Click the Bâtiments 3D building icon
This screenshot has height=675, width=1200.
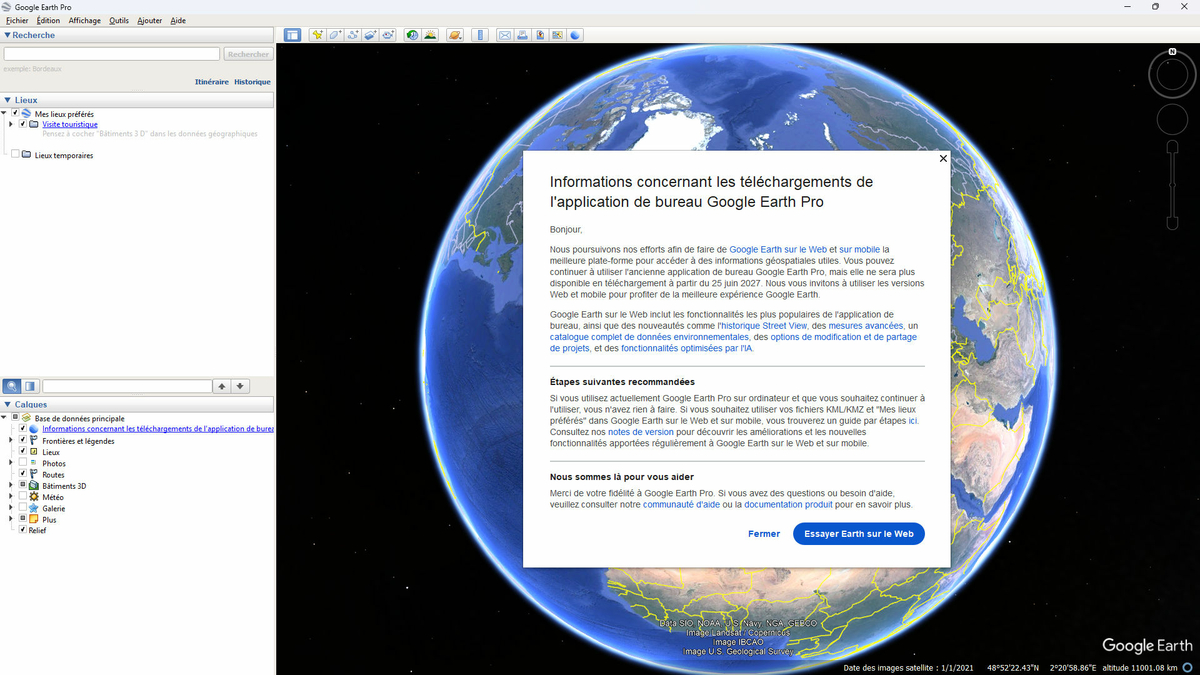click(x=34, y=486)
